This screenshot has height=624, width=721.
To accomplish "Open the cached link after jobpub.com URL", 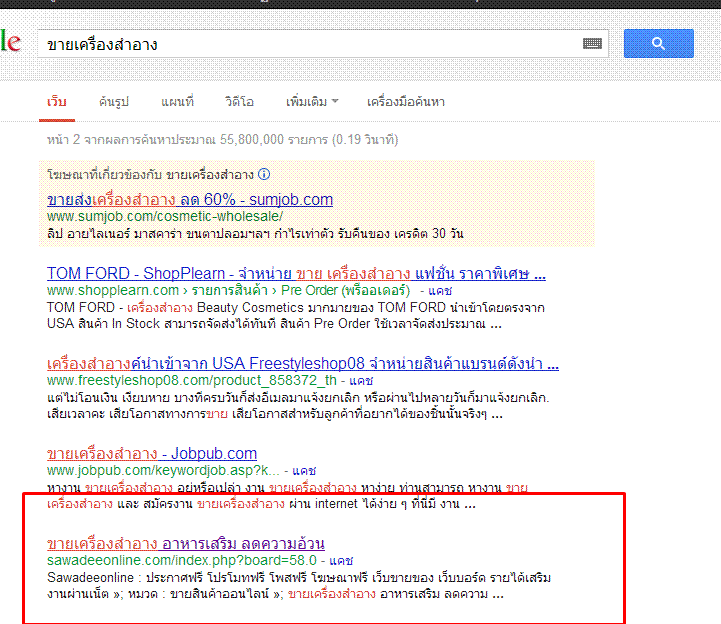I will click(304, 471).
